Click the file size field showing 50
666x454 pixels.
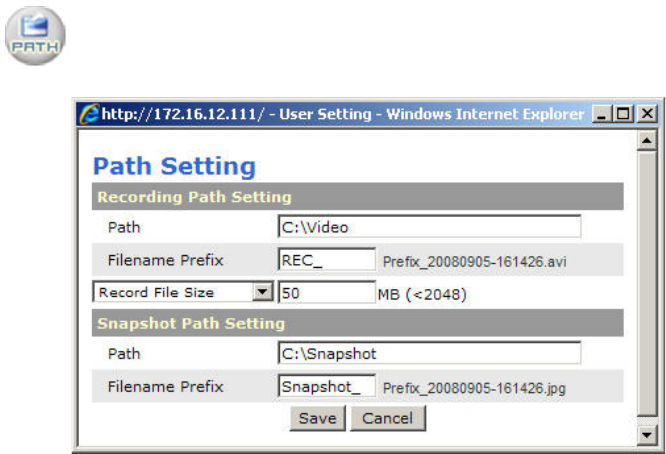pyautogui.click(x=326, y=292)
